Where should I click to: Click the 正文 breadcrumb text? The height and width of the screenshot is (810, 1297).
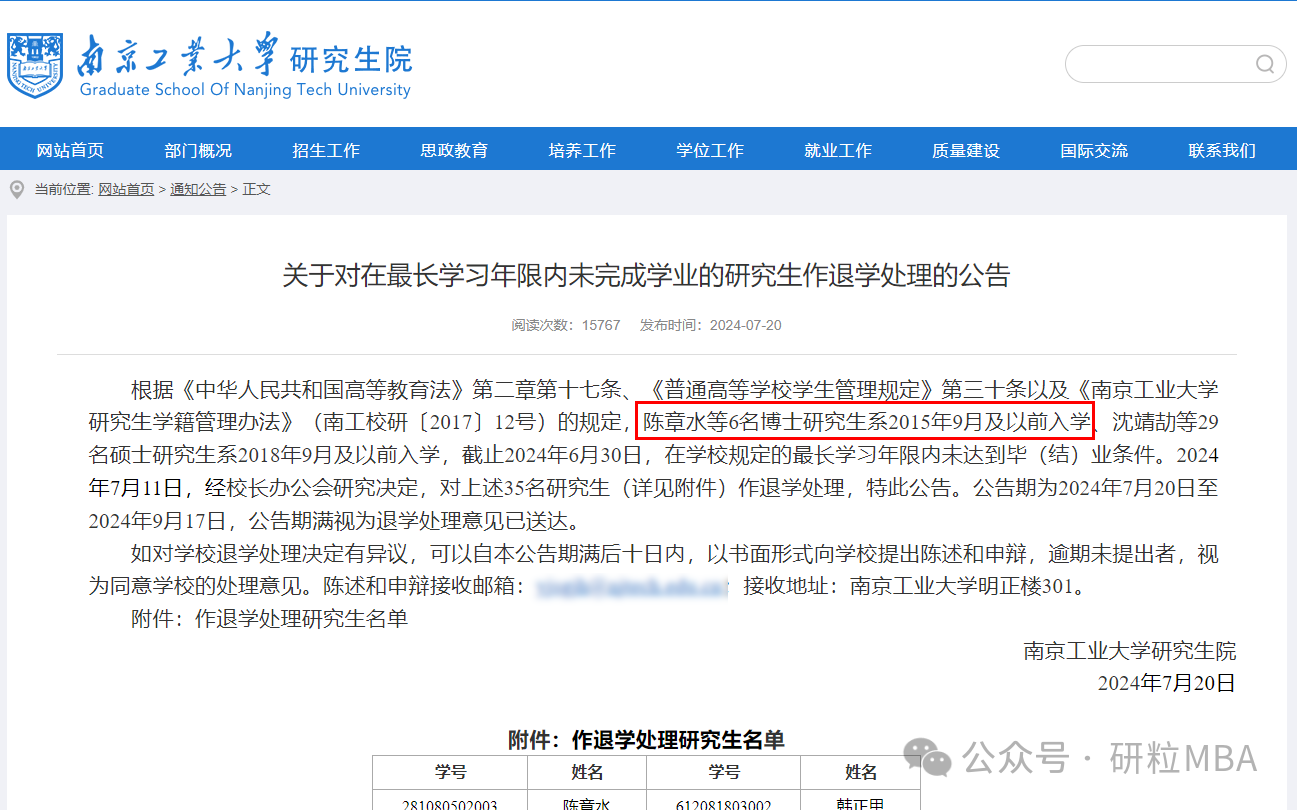tap(256, 189)
